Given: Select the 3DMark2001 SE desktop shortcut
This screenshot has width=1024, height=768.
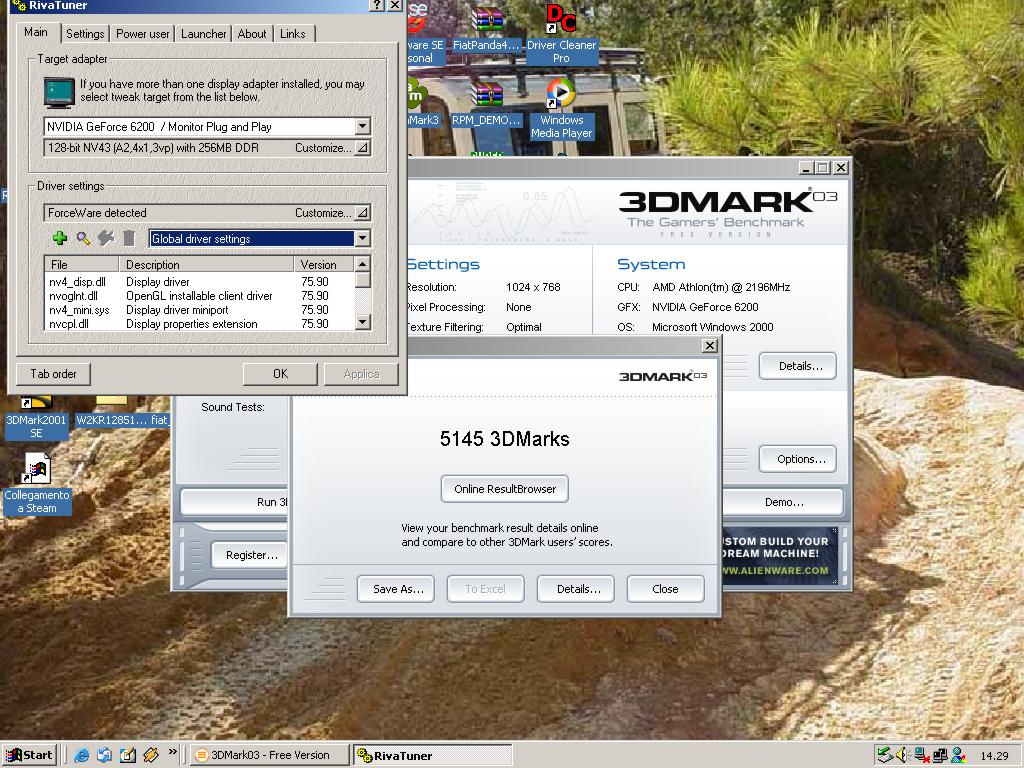Looking at the screenshot, I should point(36,418).
